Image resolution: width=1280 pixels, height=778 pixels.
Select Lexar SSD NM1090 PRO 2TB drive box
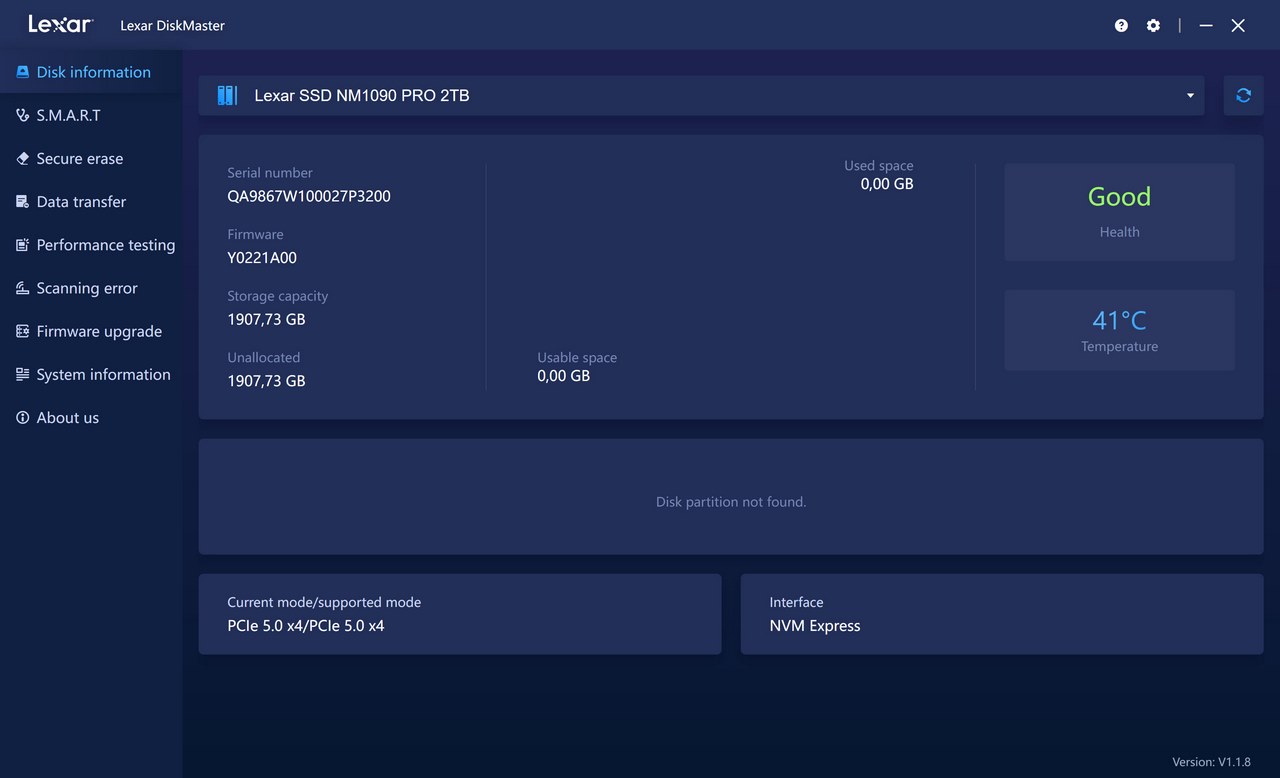(700, 96)
